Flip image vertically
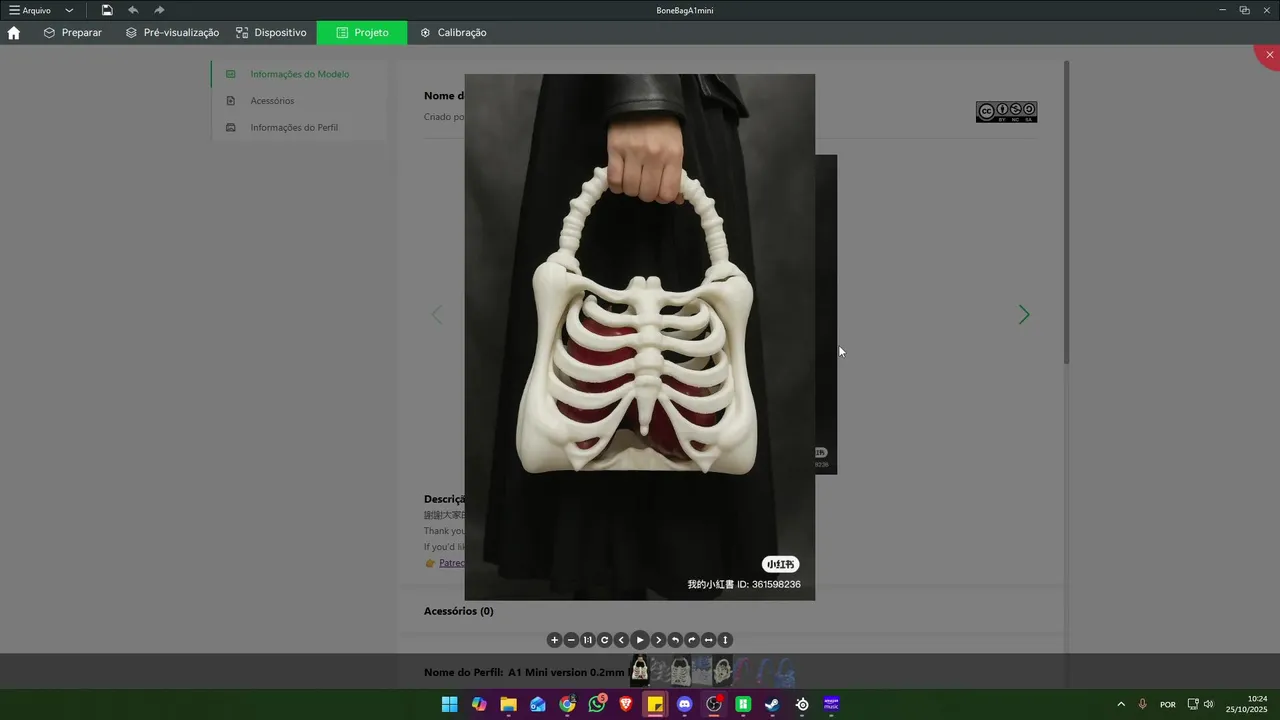 726,640
